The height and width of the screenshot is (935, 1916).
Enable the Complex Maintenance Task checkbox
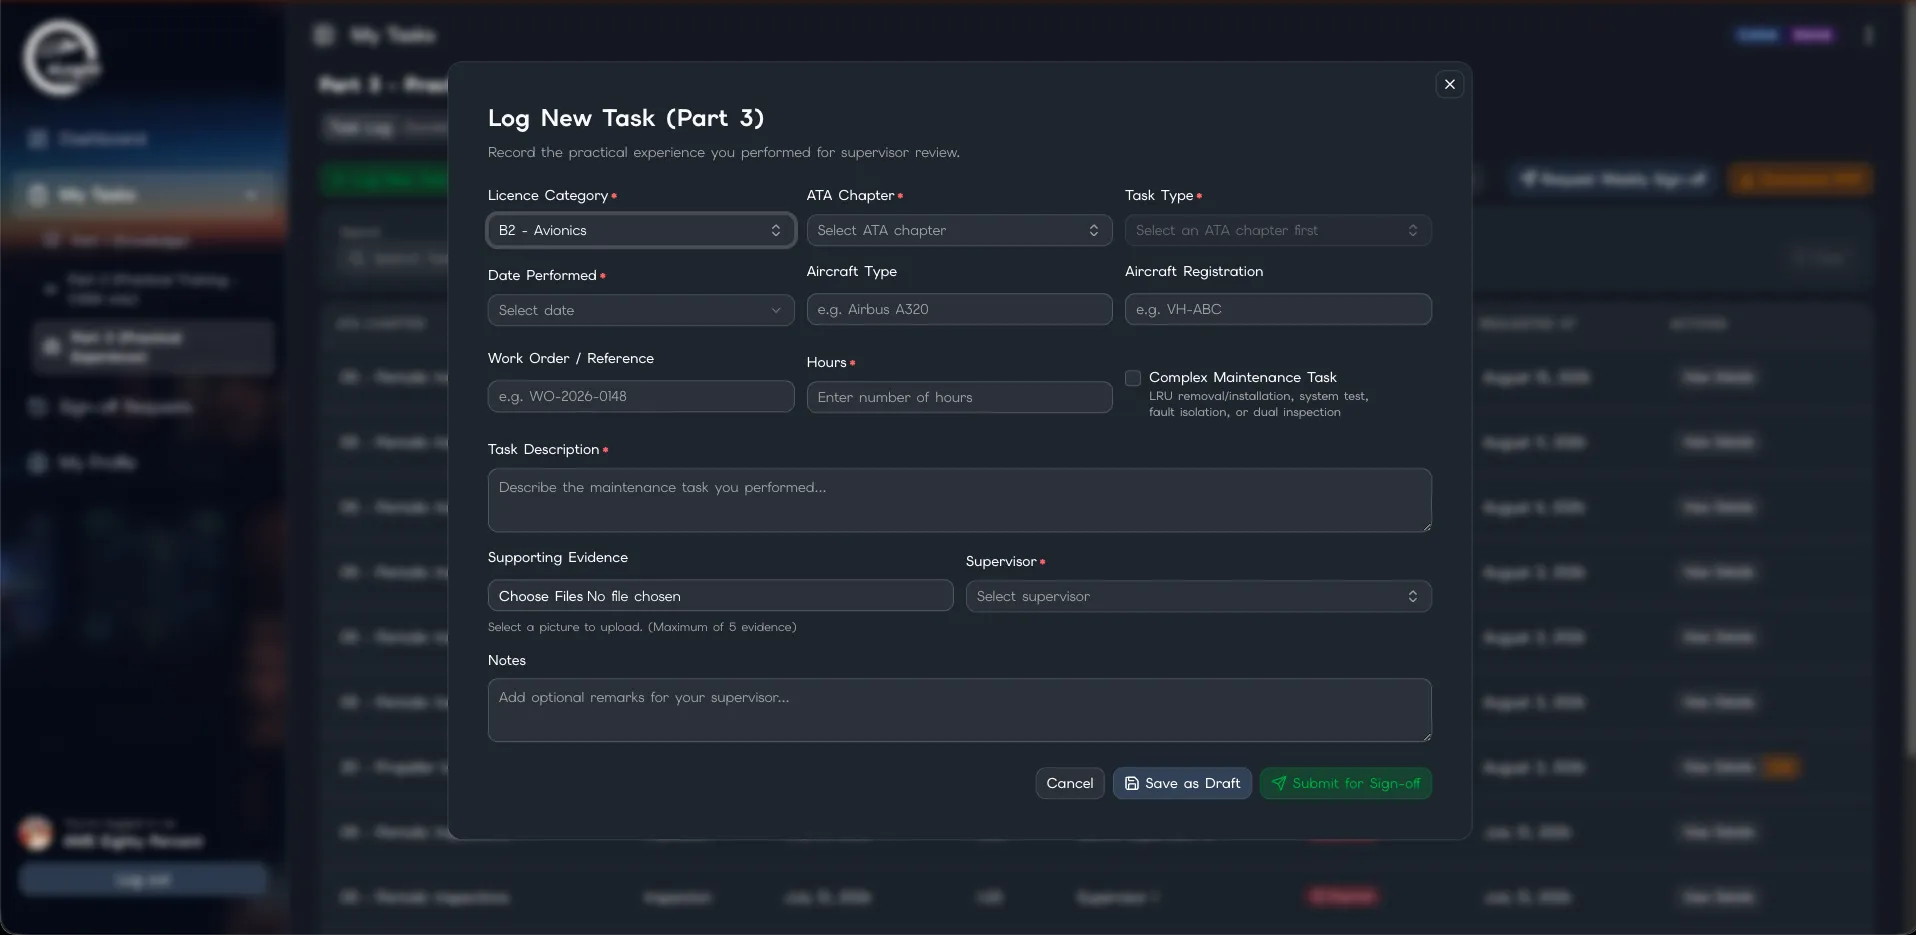tap(1133, 378)
